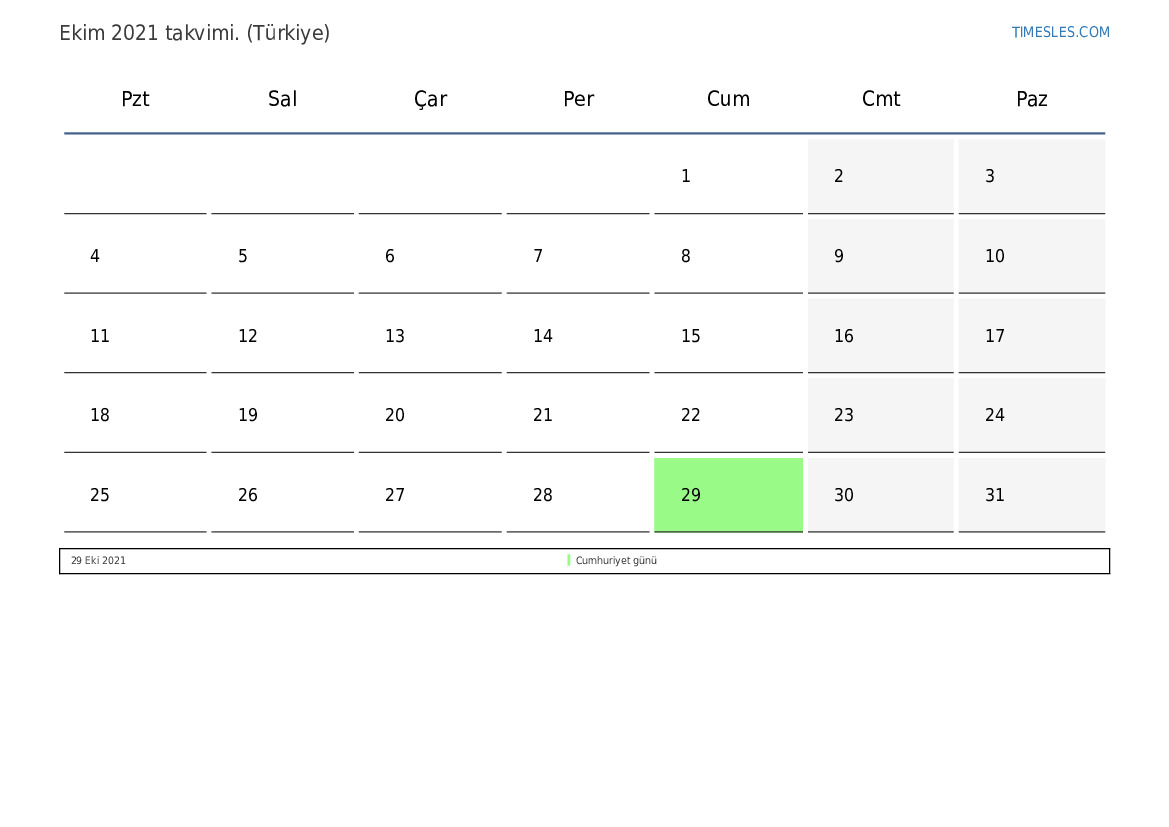Select day 5 under Sal
Image resolution: width=1169 pixels, height=827 pixels.
(x=282, y=256)
